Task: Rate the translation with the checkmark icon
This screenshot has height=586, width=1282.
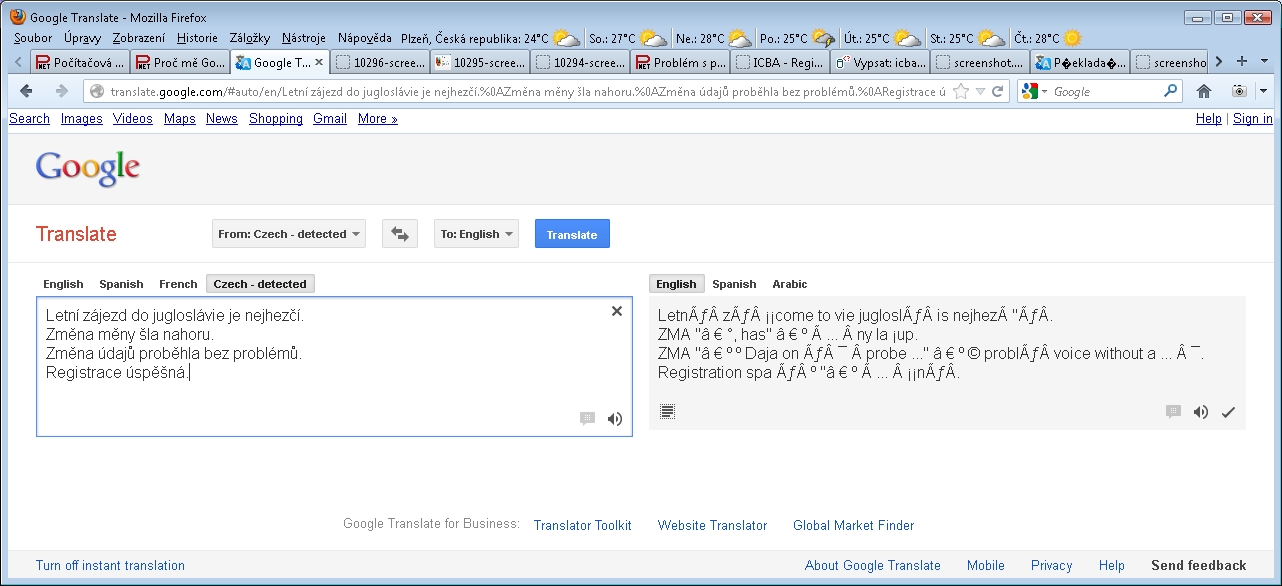Action: click(x=1228, y=411)
